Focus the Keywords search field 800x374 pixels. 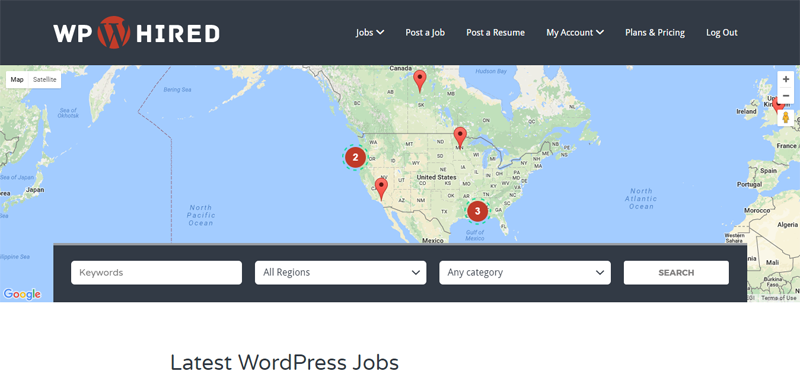(156, 272)
